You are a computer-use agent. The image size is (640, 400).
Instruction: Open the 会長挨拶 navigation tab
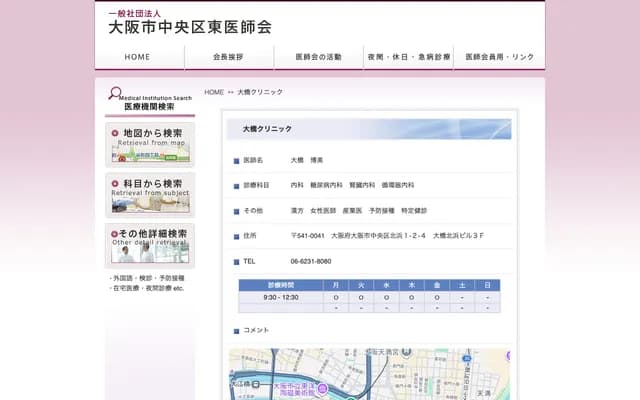(228, 58)
